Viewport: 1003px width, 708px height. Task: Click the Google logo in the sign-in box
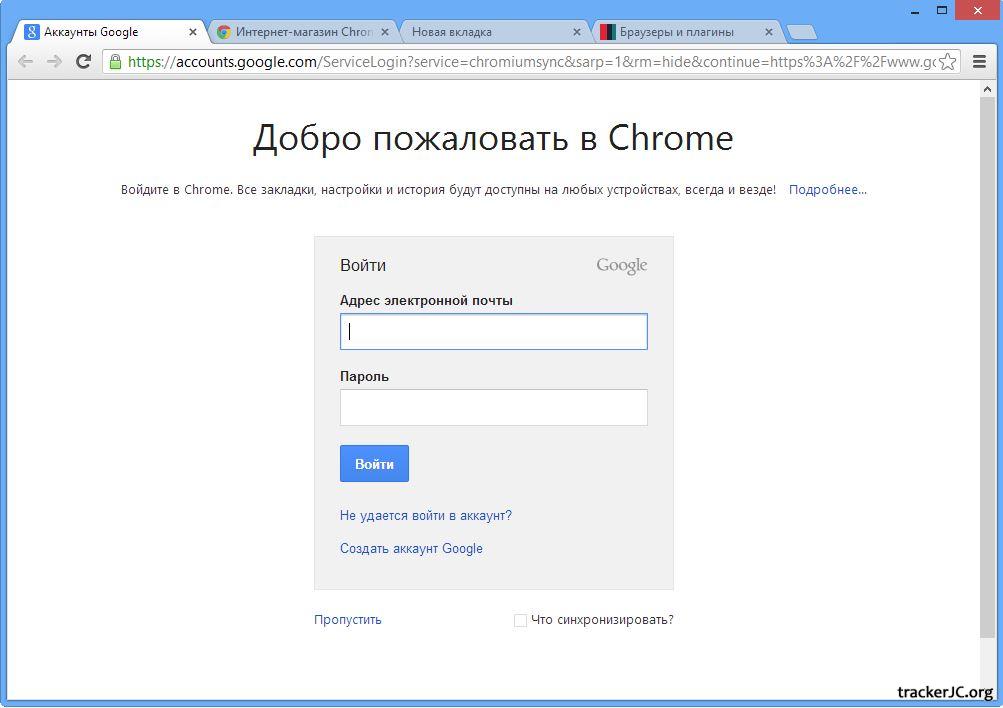tap(621, 266)
